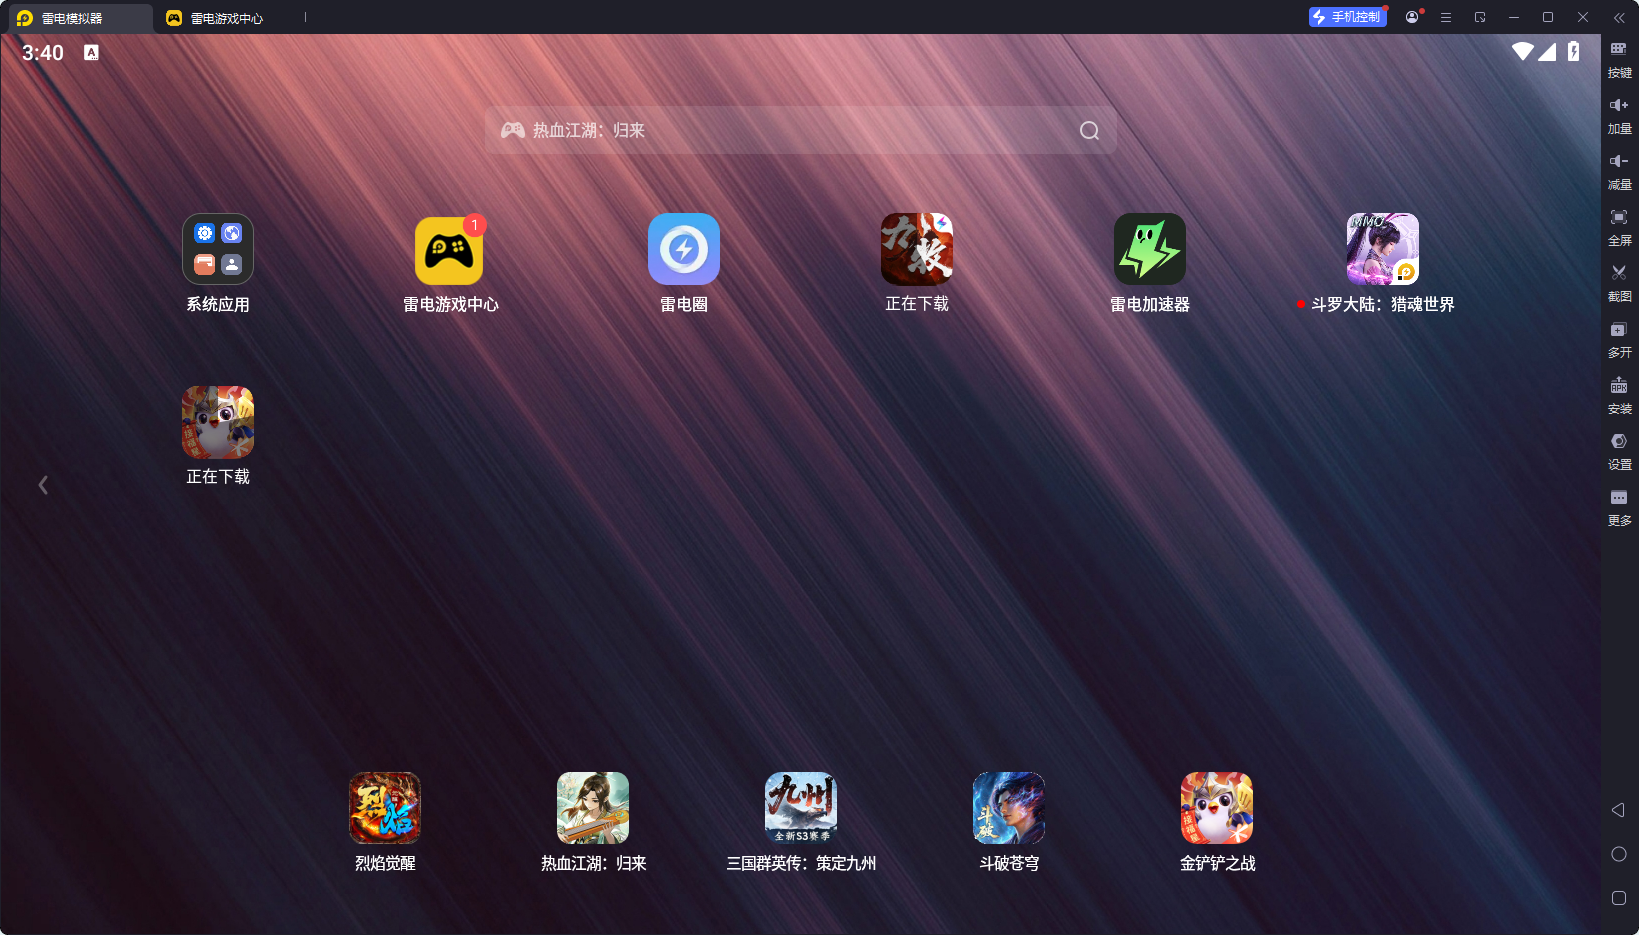This screenshot has height=935, width=1639.
Task: Open the 多开 multi-instance tool
Action: point(1619,339)
